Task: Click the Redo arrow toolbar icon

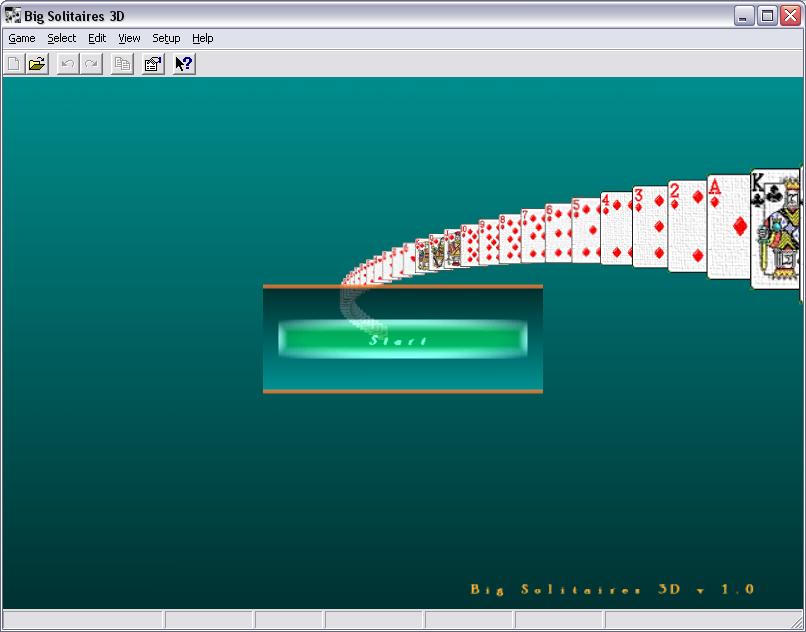Action: (x=91, y=64)
